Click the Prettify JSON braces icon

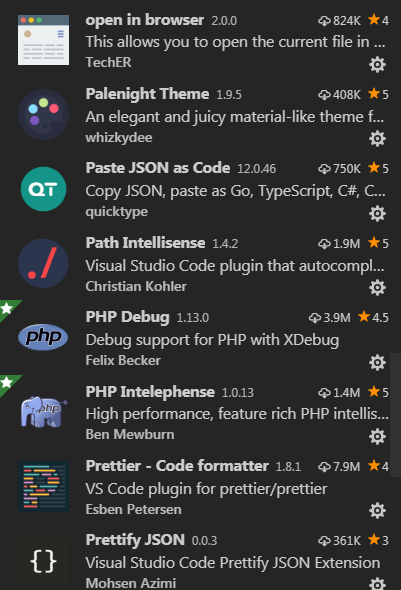pos(43,562)
